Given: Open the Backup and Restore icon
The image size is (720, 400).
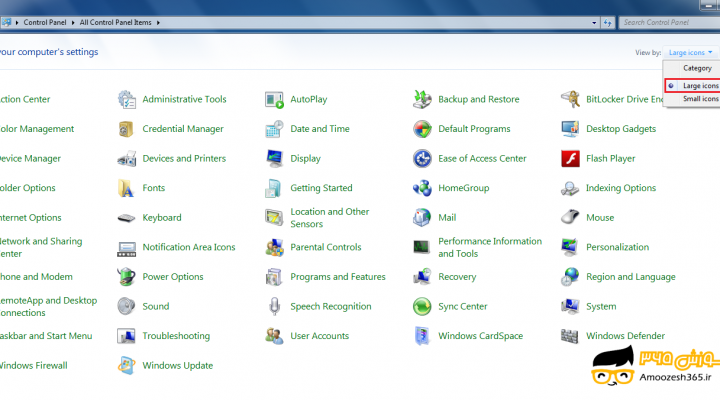Looking at the screenshot, I should (422, 99).
